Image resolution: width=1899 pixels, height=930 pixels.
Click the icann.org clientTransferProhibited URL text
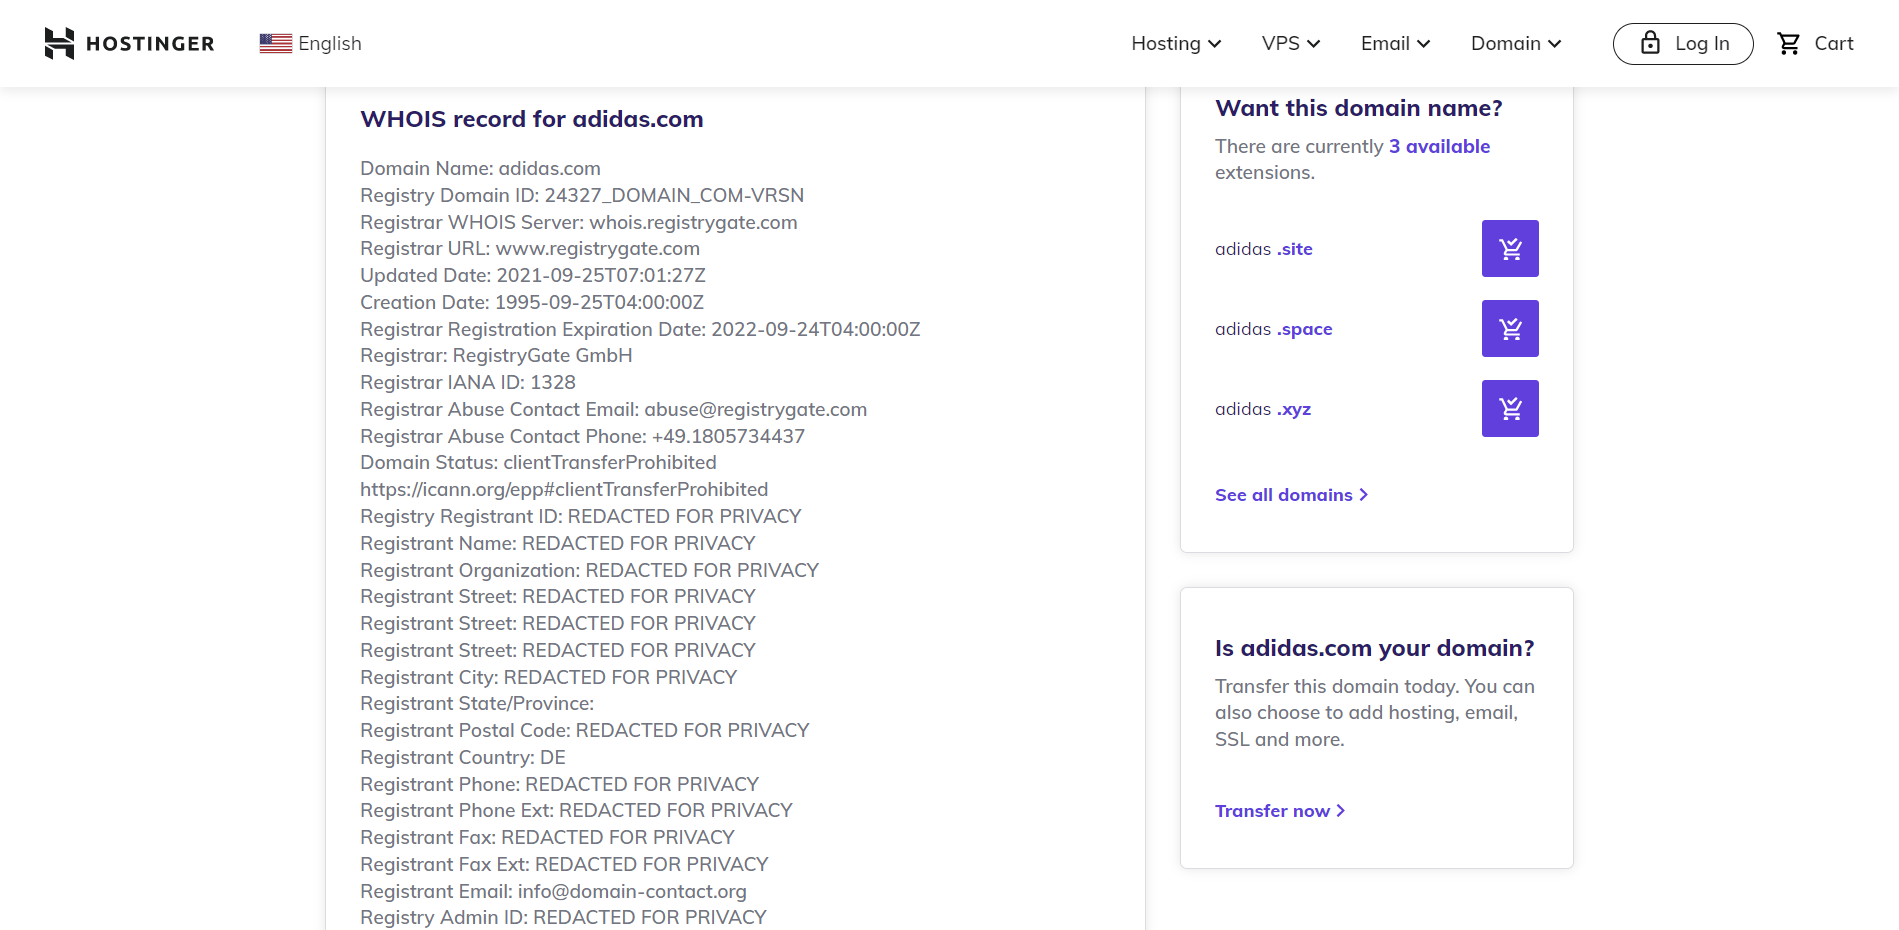564,489
